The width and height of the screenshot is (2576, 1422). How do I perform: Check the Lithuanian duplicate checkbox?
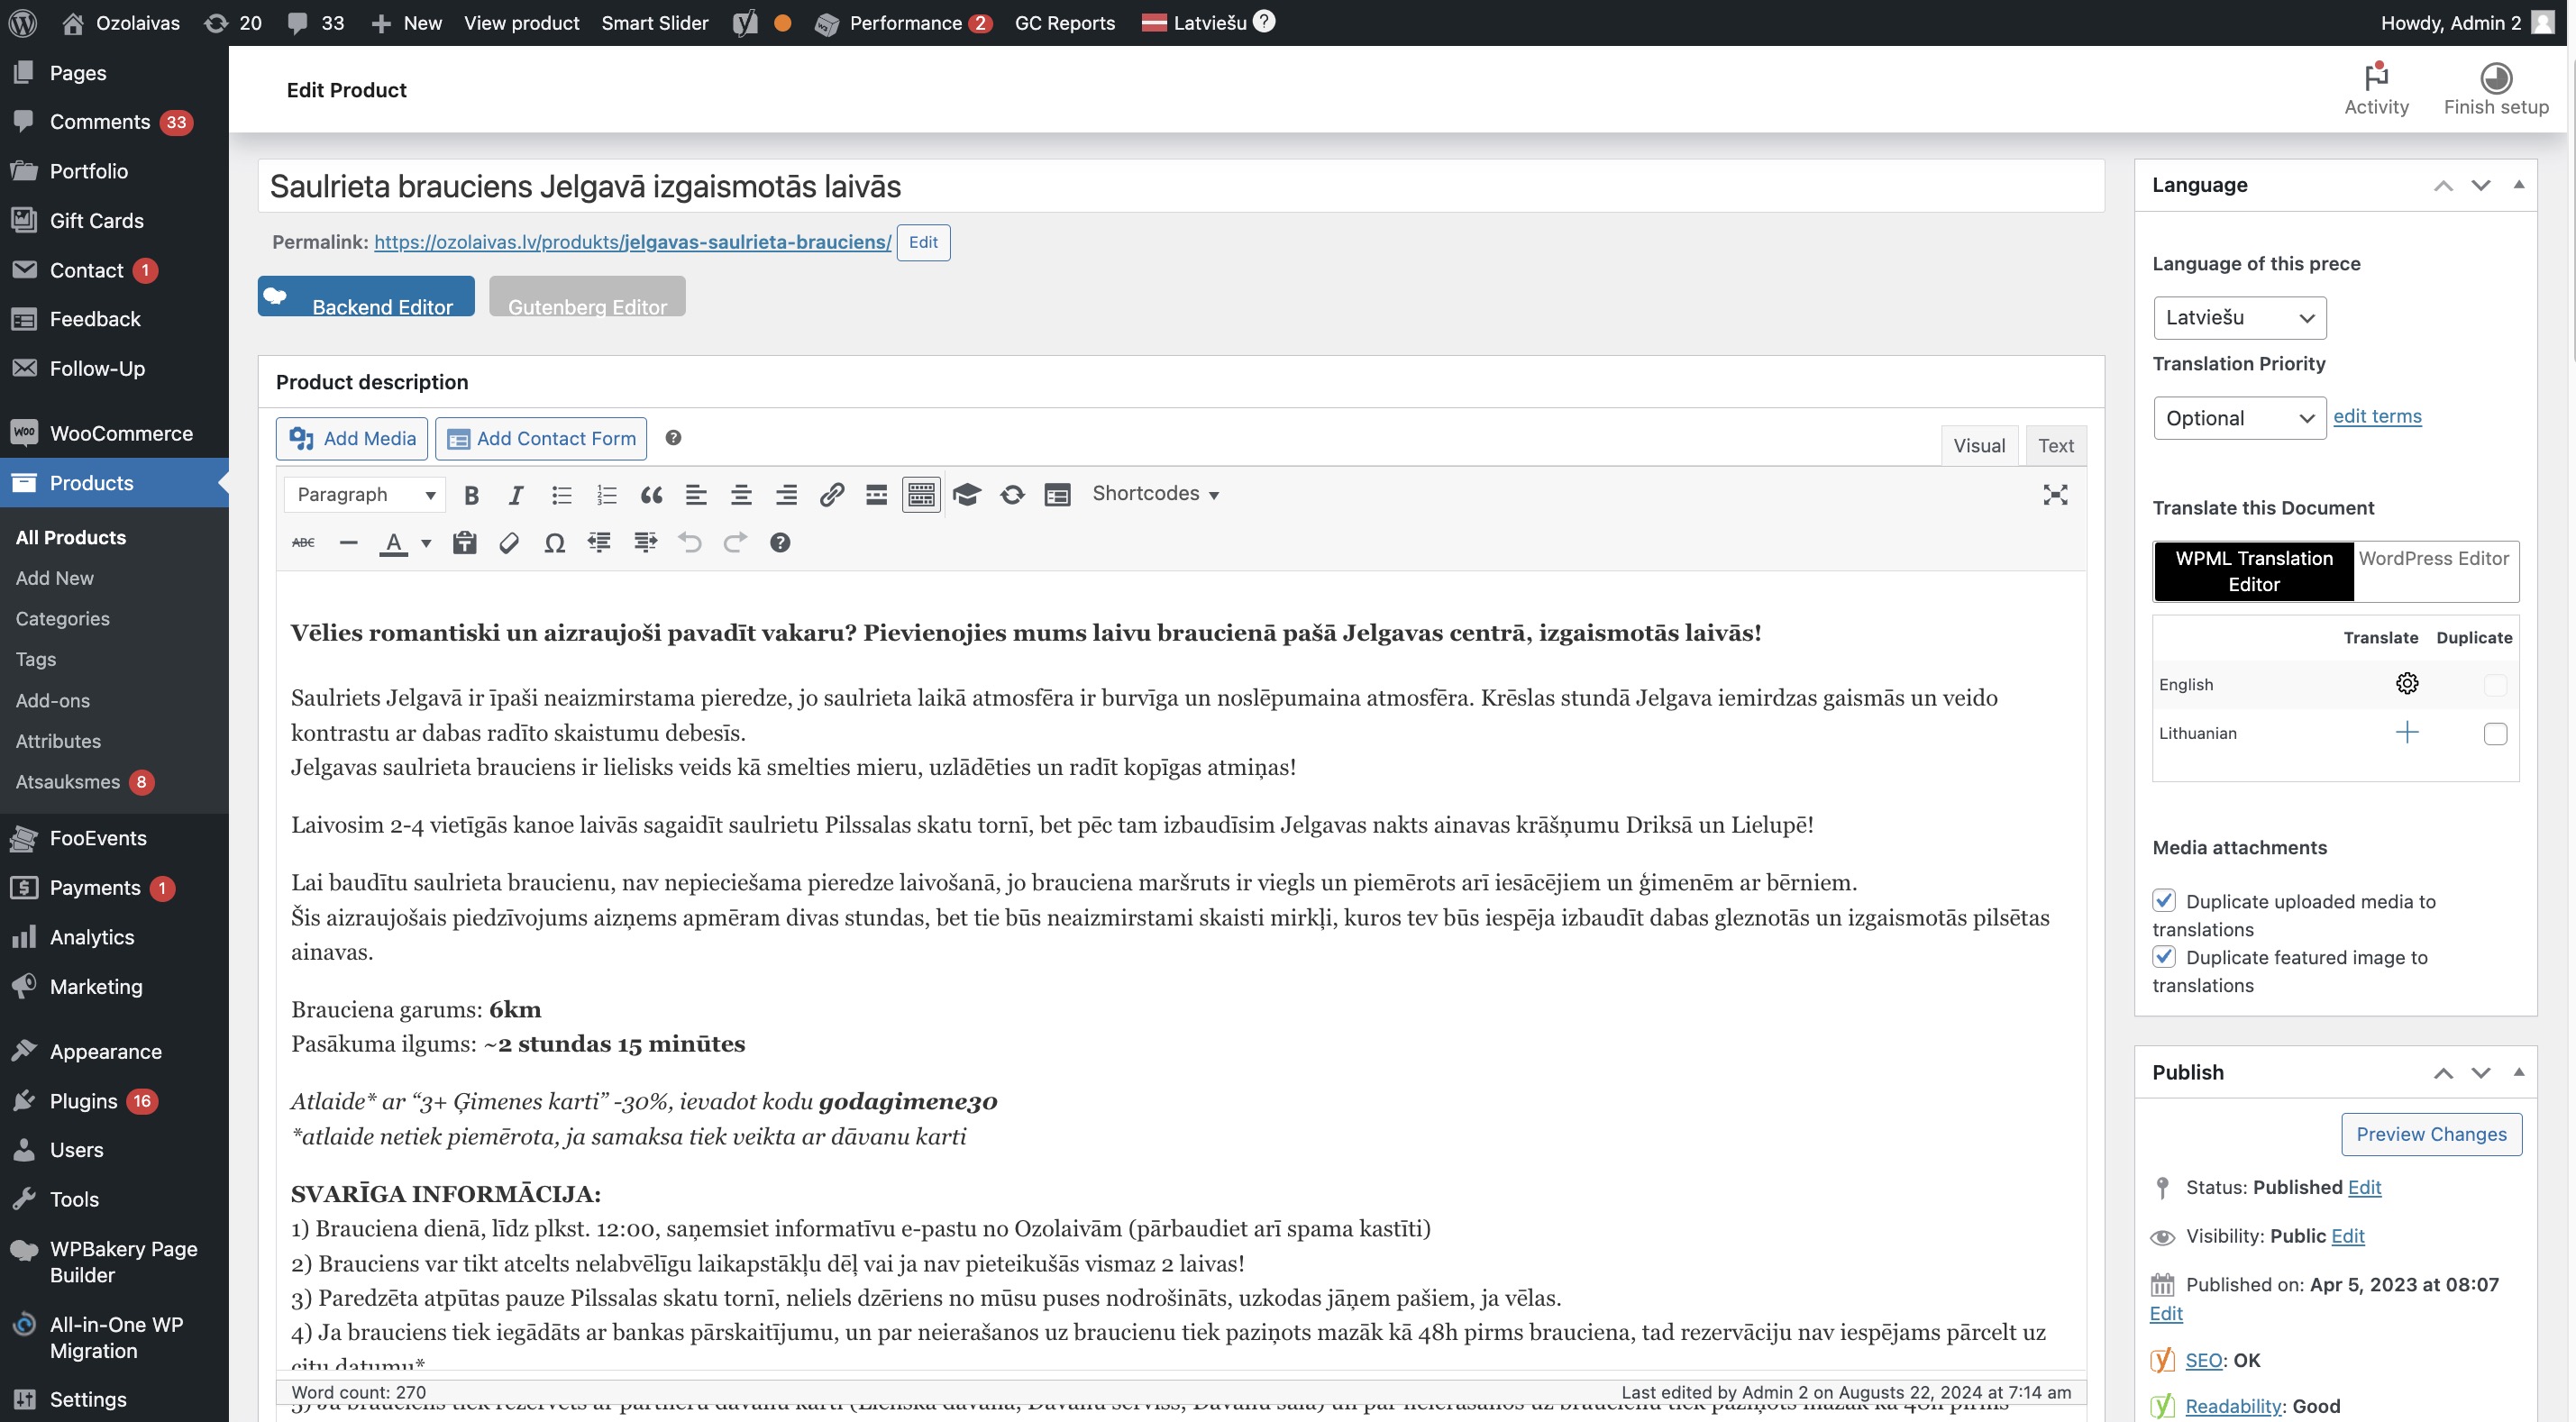tap(2495, 734)
